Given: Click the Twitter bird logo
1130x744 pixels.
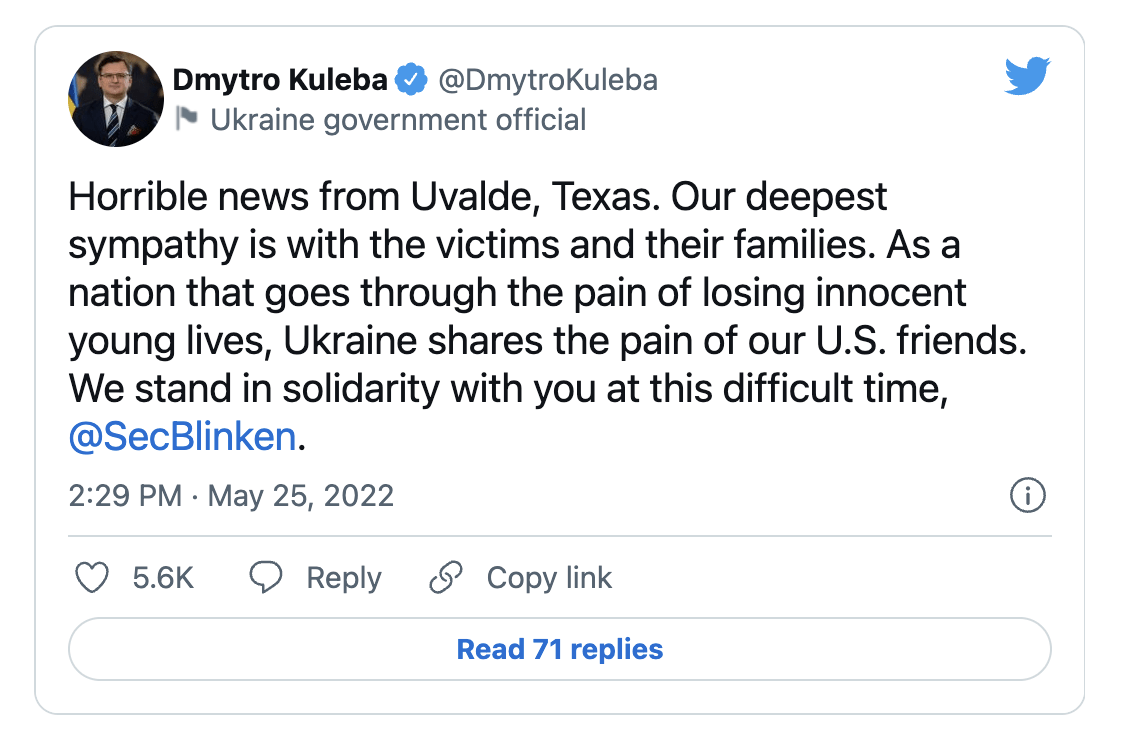Looking at the screenshot, I should click(1028, 76).
